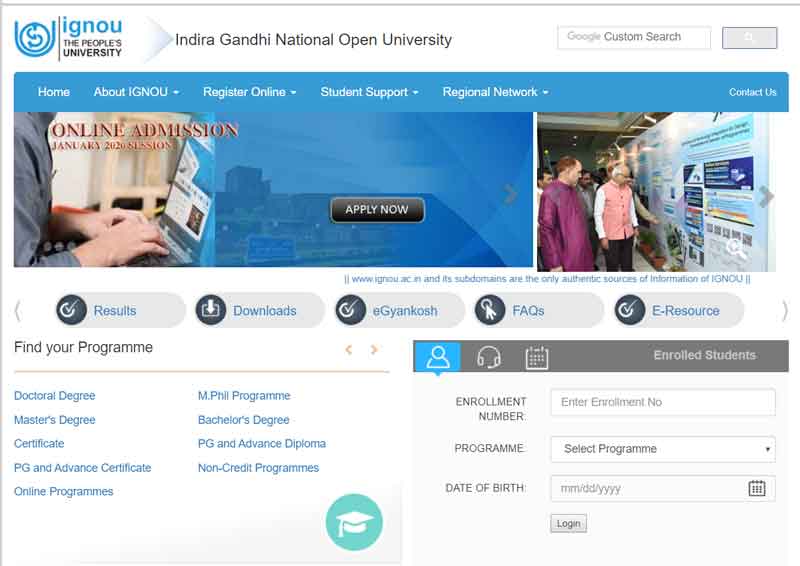The height and width of the screenshot is (566, 800).
Task: Select the student login person tab
Action: (438, 356)
